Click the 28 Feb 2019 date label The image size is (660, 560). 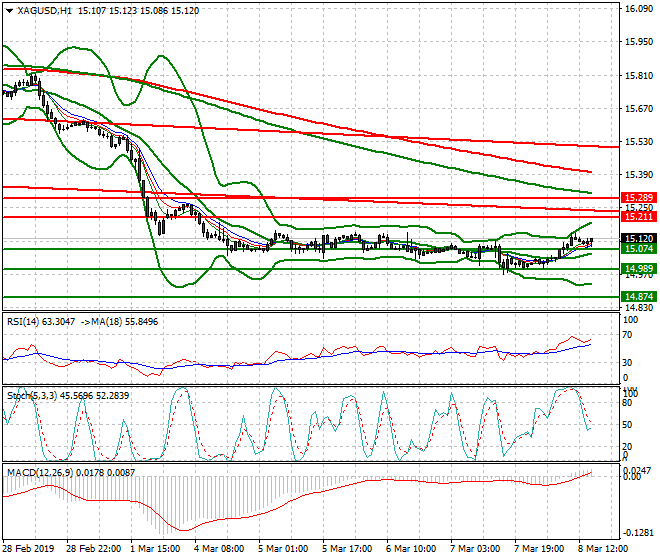coord(29,551)
